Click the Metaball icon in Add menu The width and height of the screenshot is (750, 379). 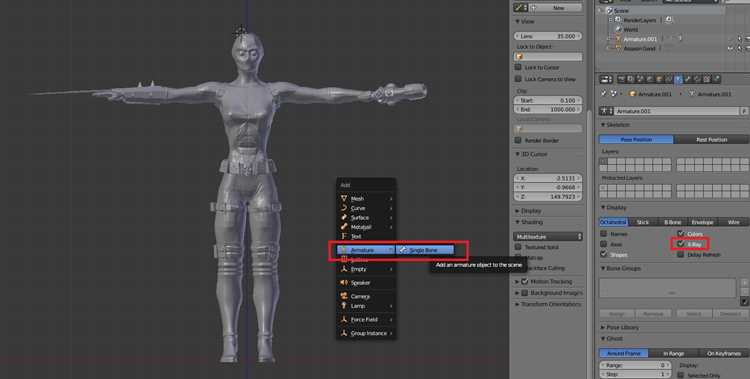(344, 227)
